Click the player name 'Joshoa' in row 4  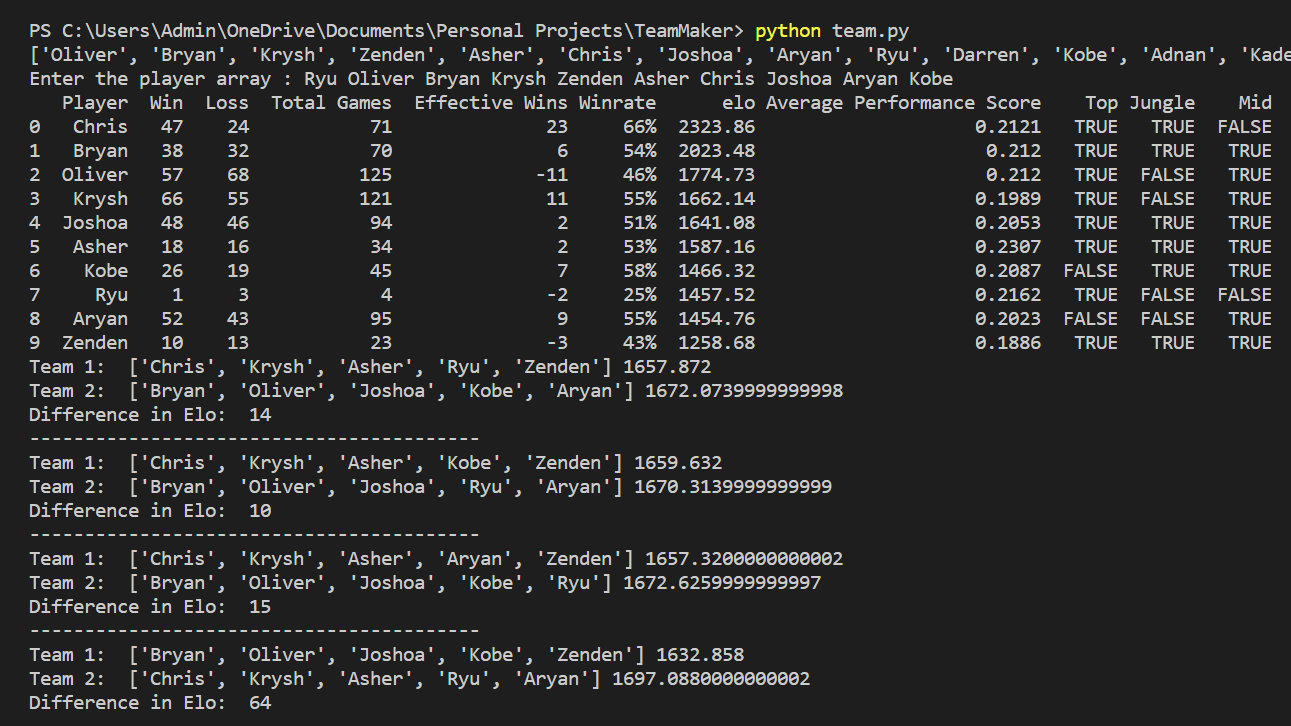(x=95, y=223)
